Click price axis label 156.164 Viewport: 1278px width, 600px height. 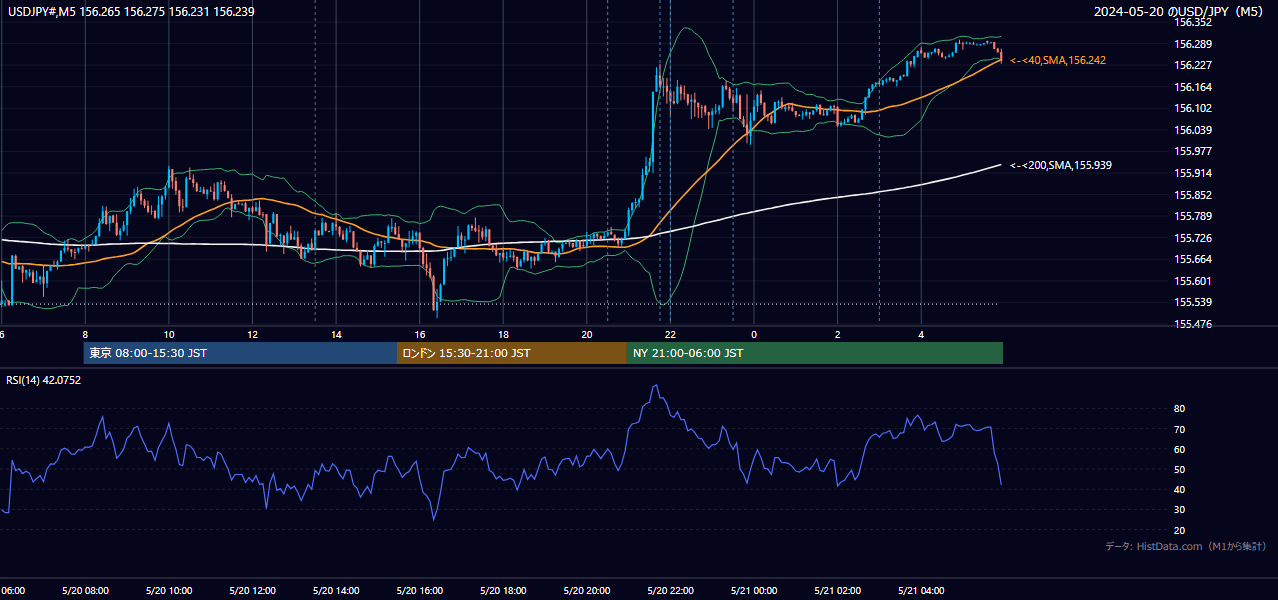click(x=1193, y=87)
